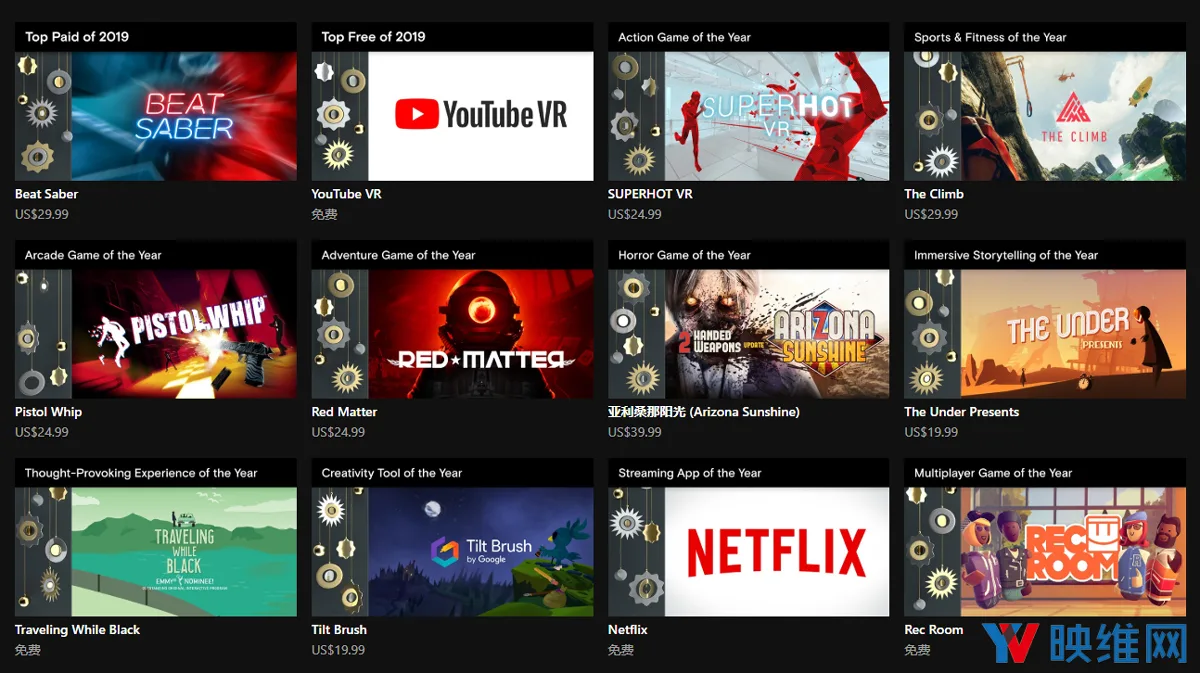The width and height of the screenshot is (1200, 673).
Task: Click the Beat Saber title link
Action: (x=46, y=194)
